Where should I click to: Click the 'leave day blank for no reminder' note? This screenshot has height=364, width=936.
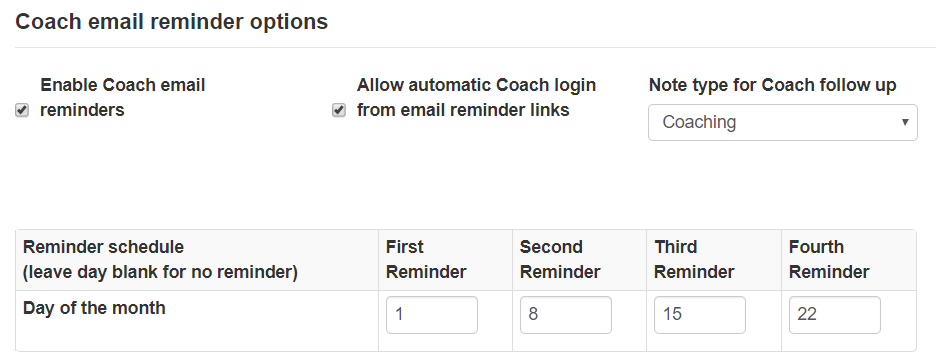pyautogui.click(x=160, y=272)
